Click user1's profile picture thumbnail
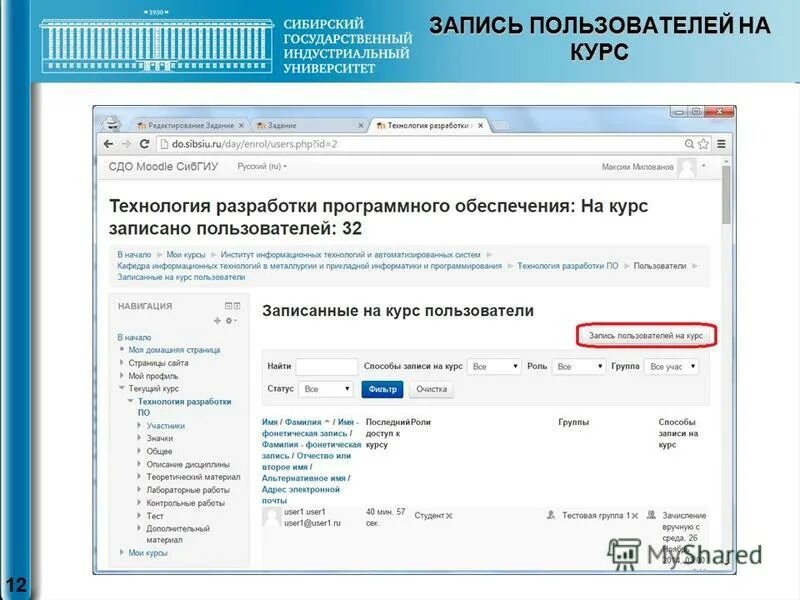The height and width of the screenshot is (600, 800). point(270,517)
